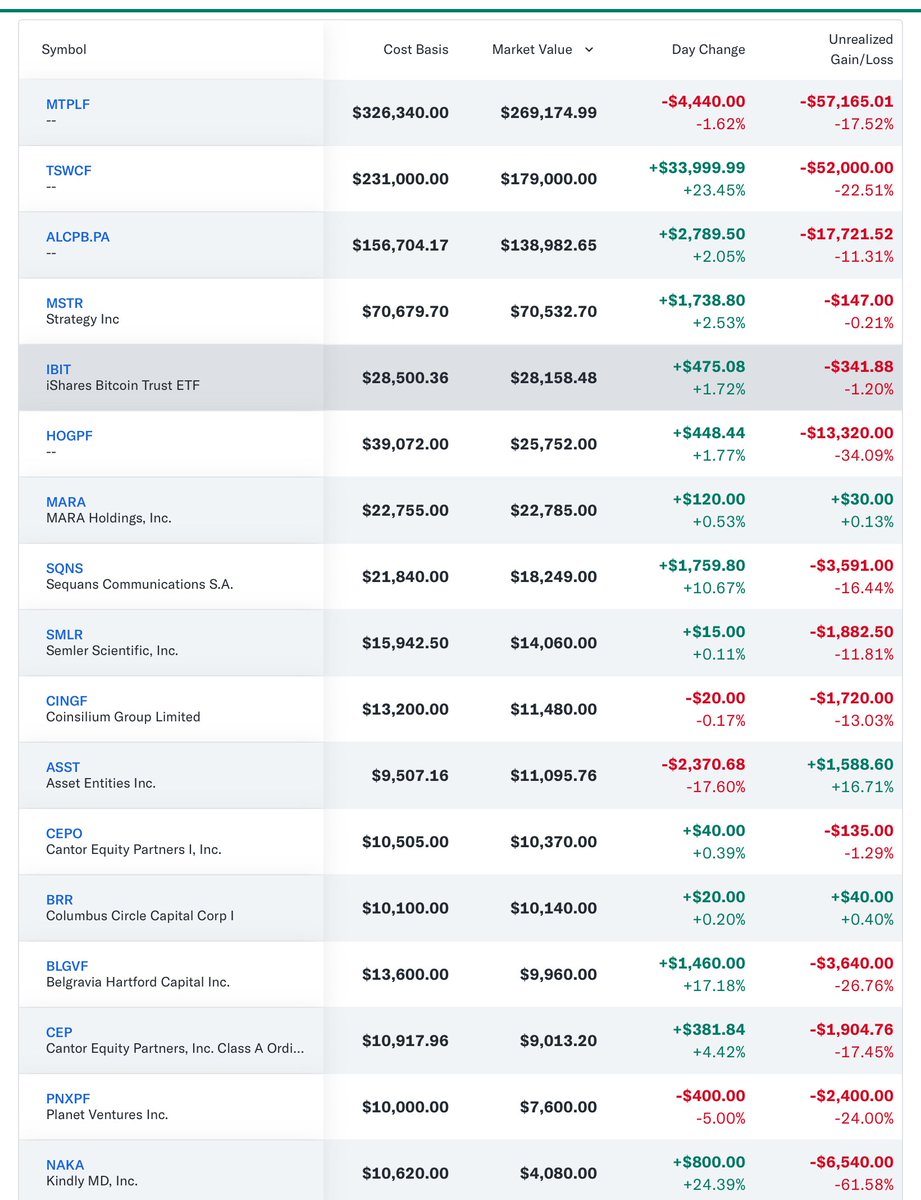Screen dimensions: 921x1200
Task: Select the BRR Columbus Circle link
Action: click(59, 898)
